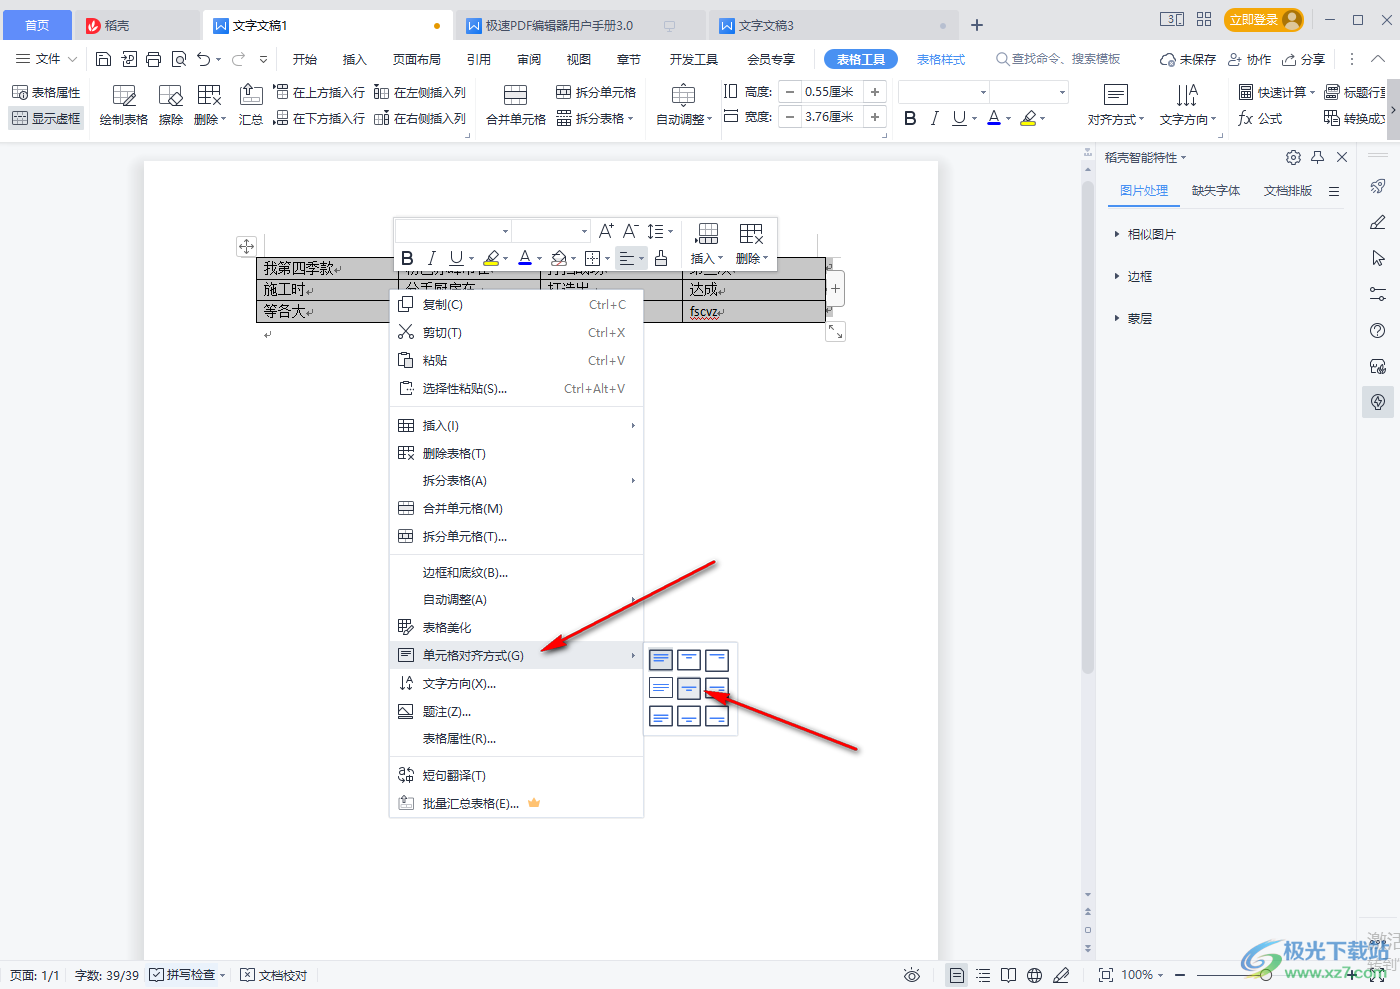Open the 100% zoom level dropdown
Screen dimensions: 1400x989
coord(1142,975)
